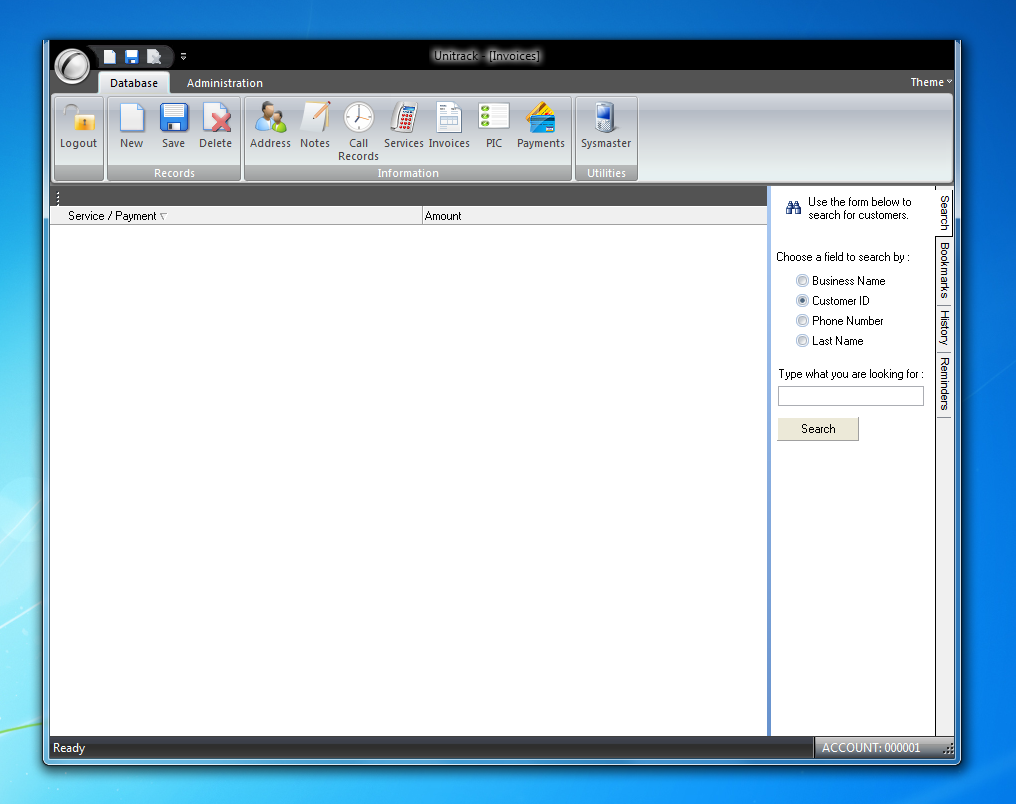Select the Customer ID radio button
Viewport: 1016px width, 804px height.
click(x=802, y=301)
